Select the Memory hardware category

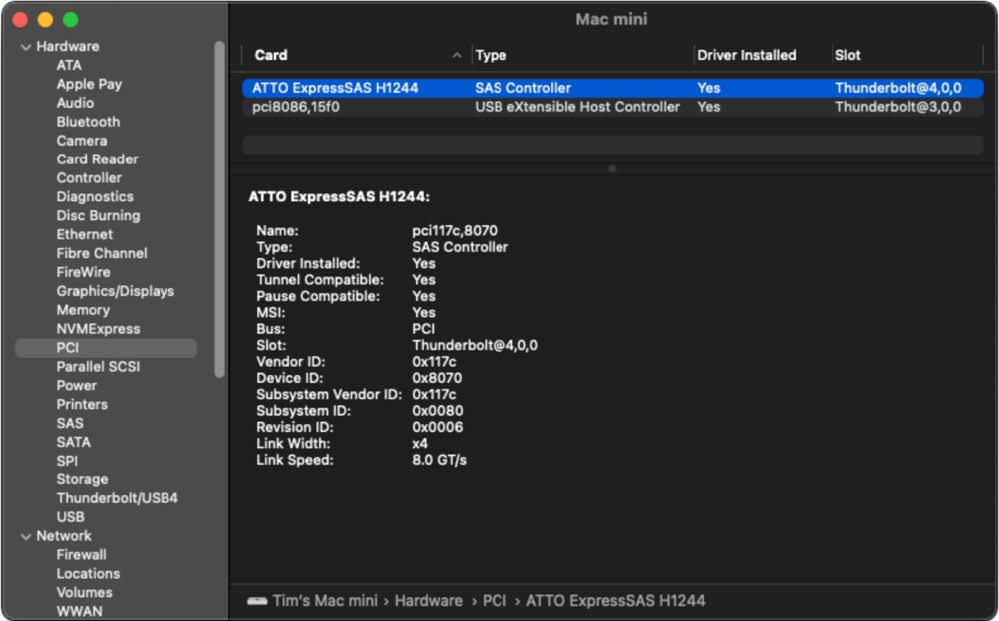coord(84,309)
